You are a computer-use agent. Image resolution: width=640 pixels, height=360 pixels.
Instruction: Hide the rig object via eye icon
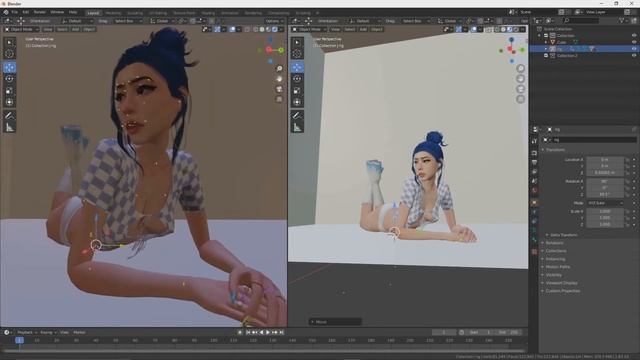pyautogui.click(x=634, y=49)
